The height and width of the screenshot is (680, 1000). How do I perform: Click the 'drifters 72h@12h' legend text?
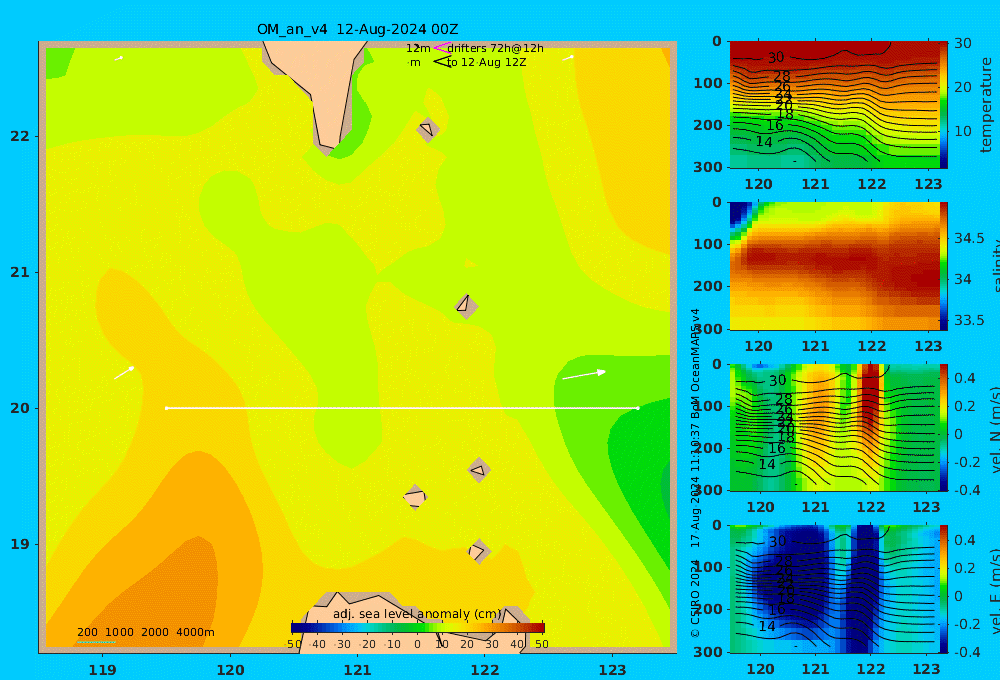pos(495,48)
